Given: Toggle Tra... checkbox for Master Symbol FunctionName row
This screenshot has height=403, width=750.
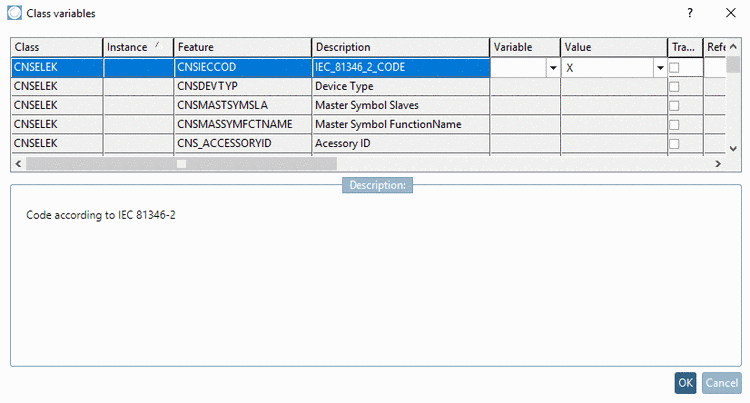Looking at the screenshot, I should (674, 125).
